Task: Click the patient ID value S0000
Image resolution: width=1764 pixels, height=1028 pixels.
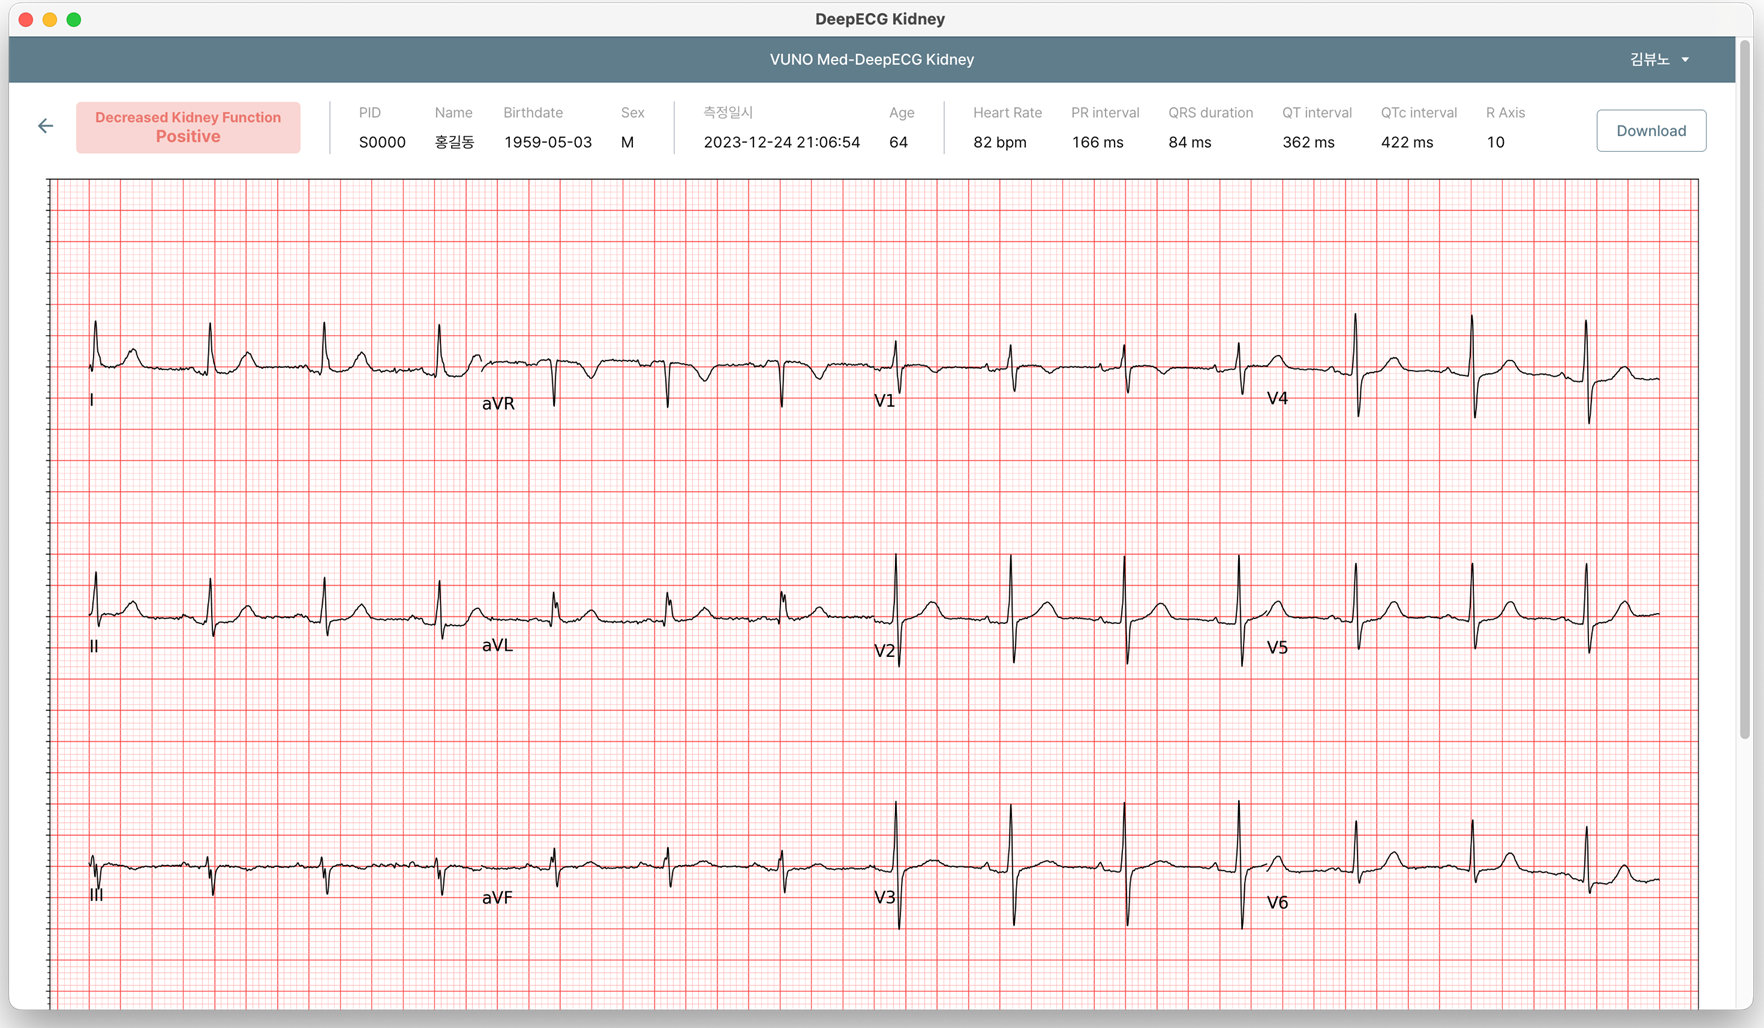Action: [382, 143]
